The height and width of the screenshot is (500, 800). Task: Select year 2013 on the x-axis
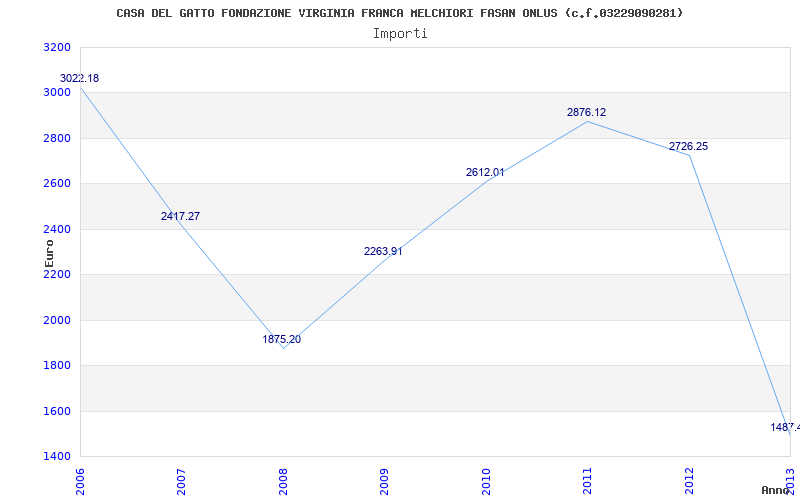pyautogui.click(x=790, y=481)
